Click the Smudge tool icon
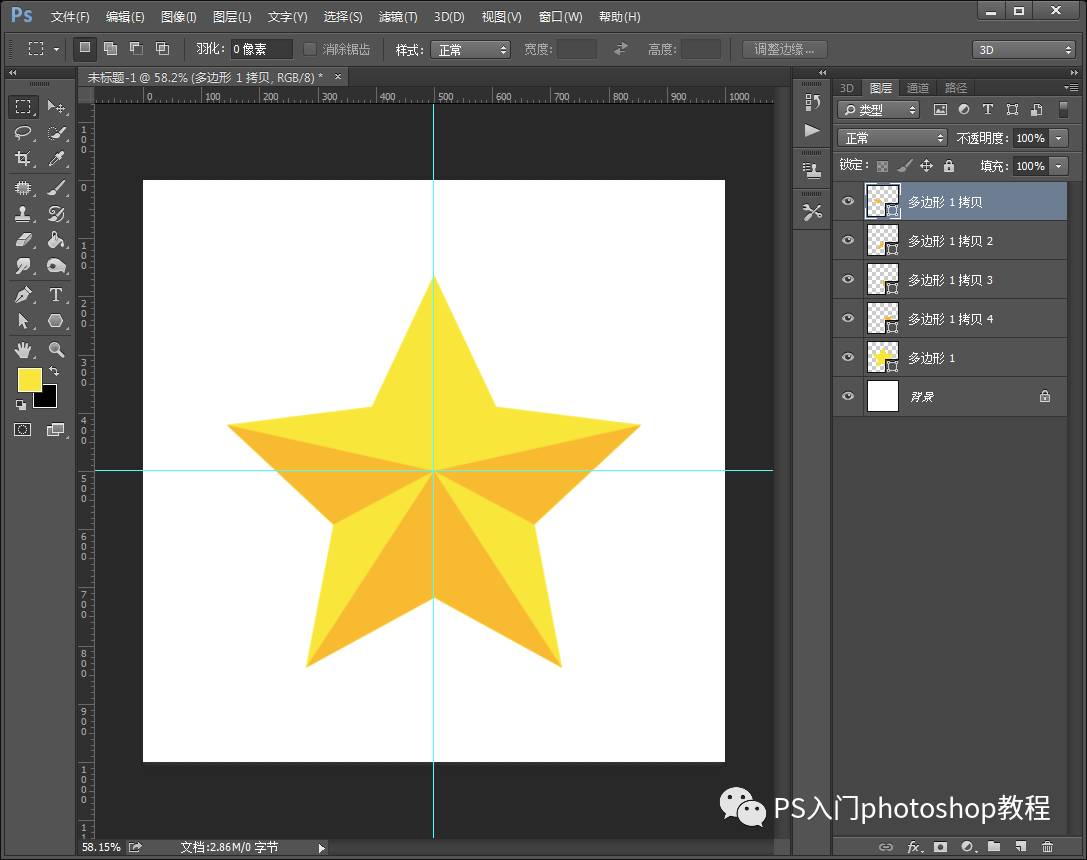Screen dimensions: 1087x860 [x=23, y=266]
